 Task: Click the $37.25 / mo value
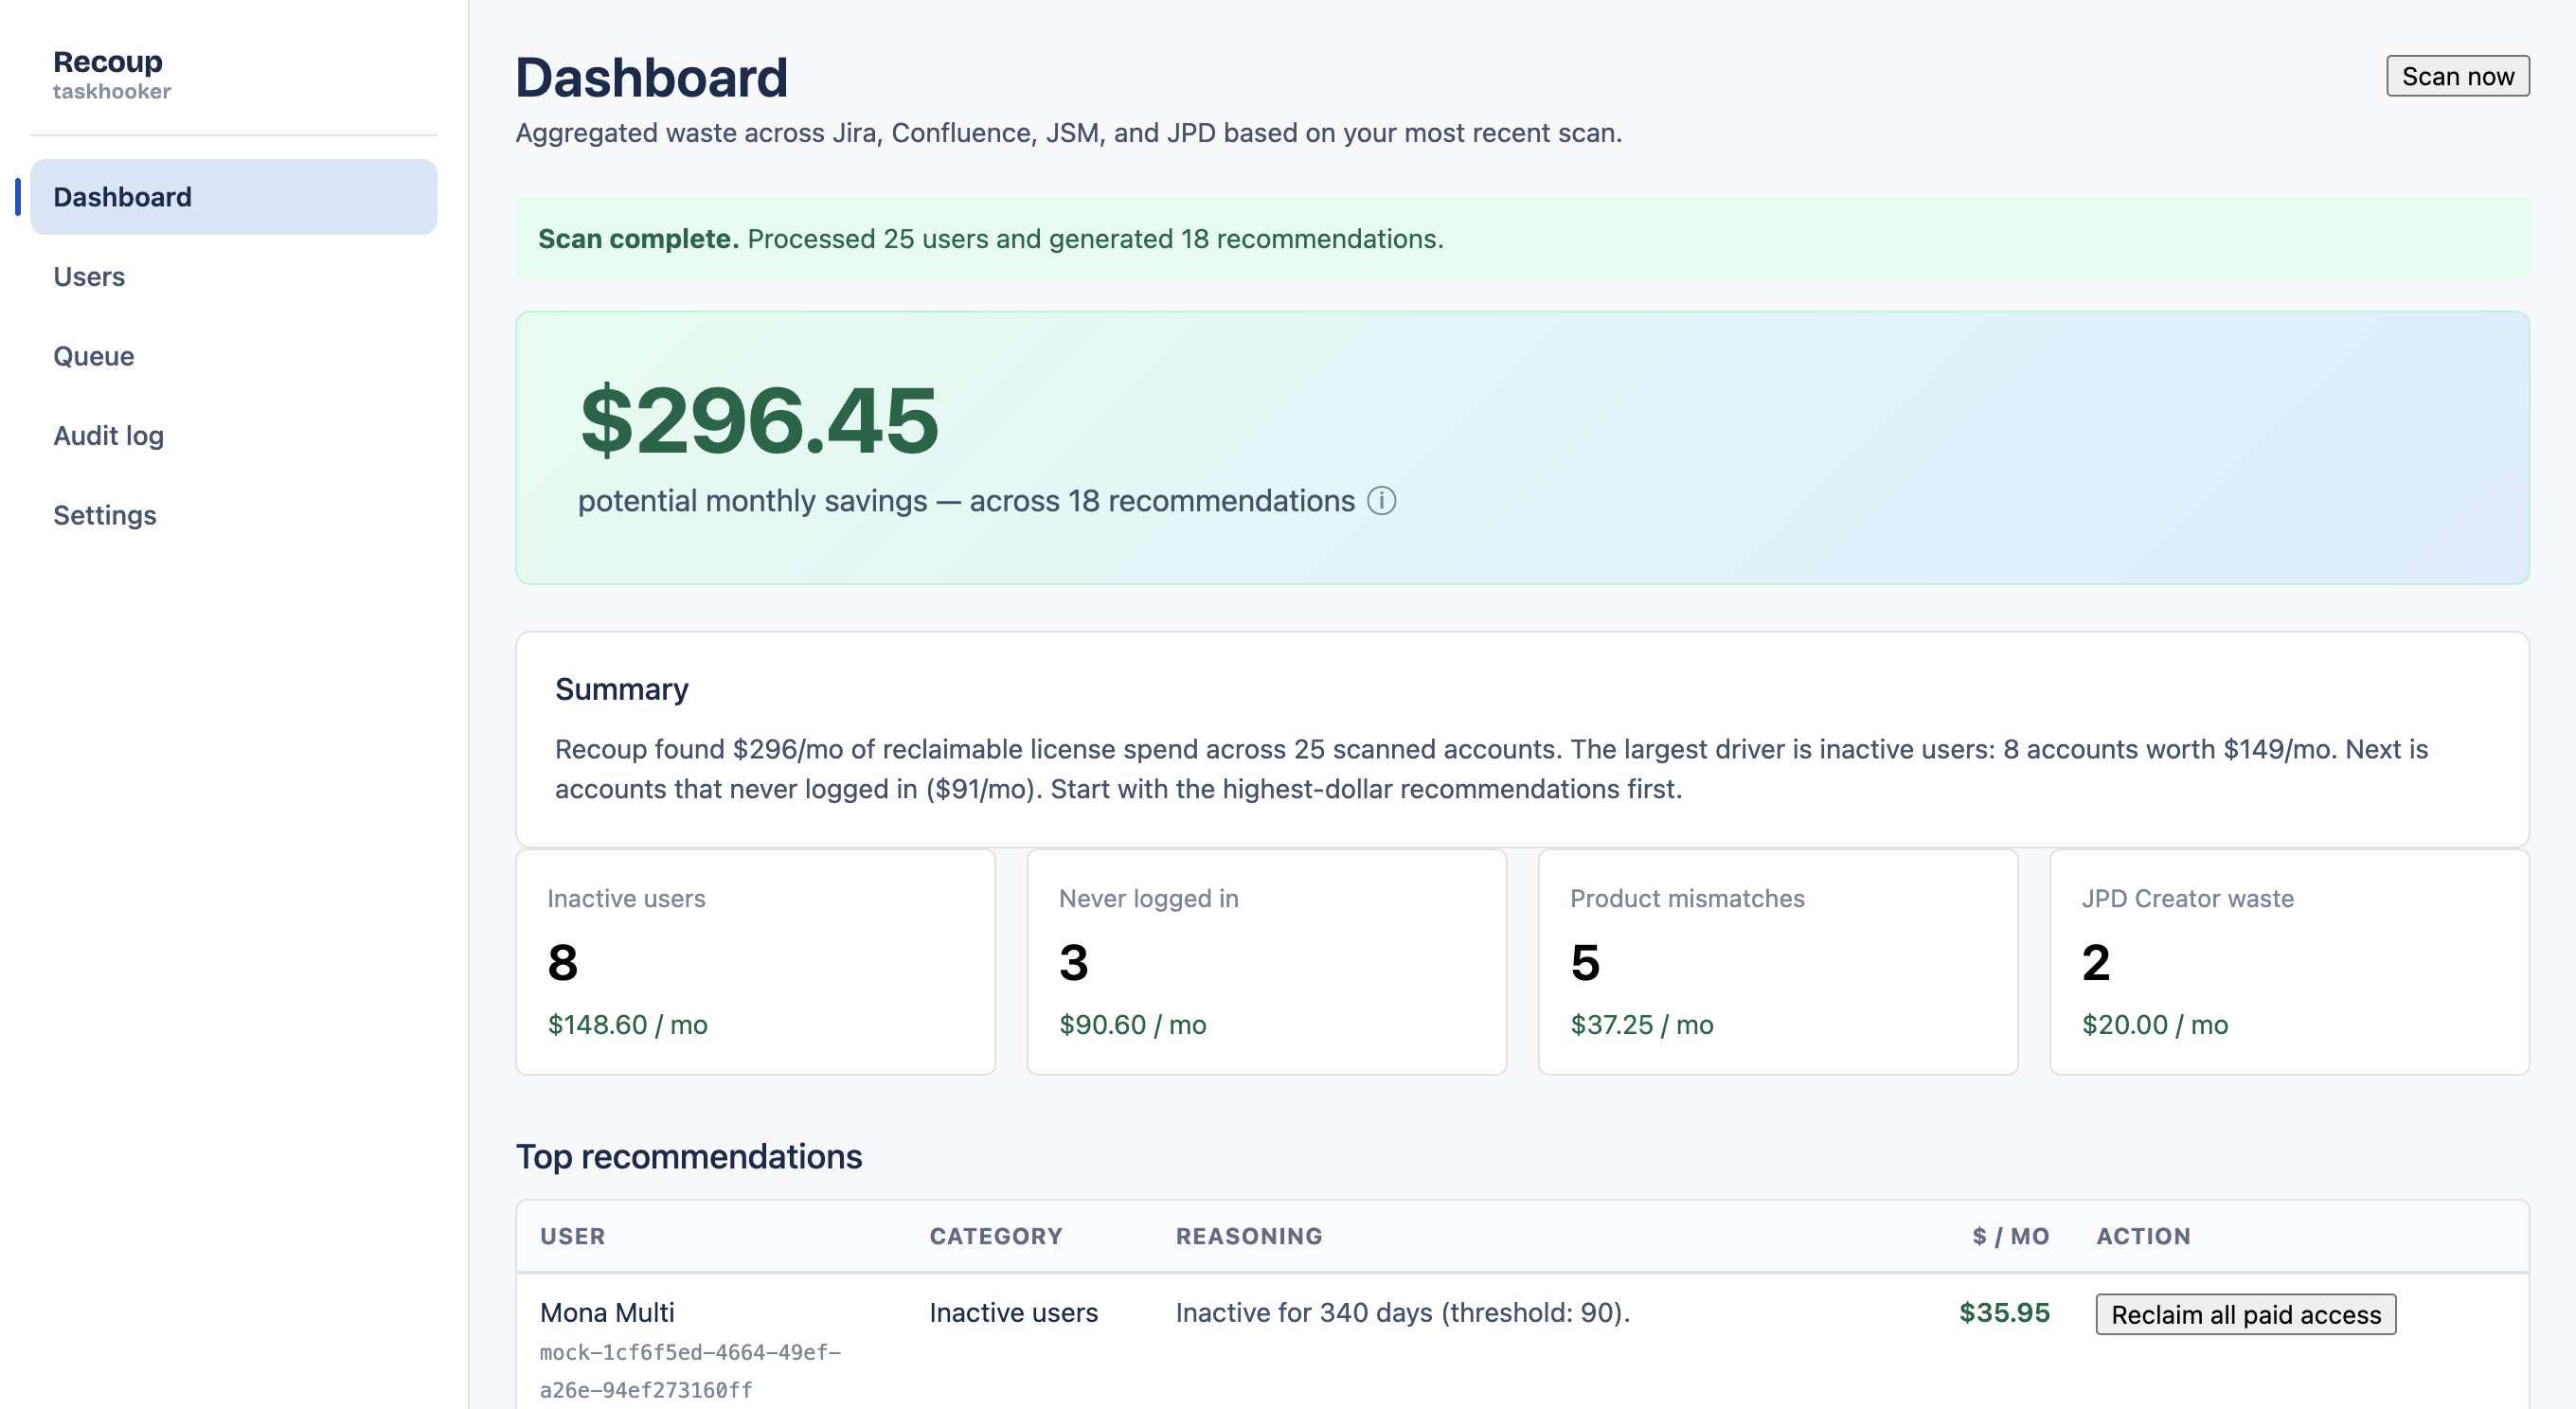pyautogui.click(x=1642, y=1025)
